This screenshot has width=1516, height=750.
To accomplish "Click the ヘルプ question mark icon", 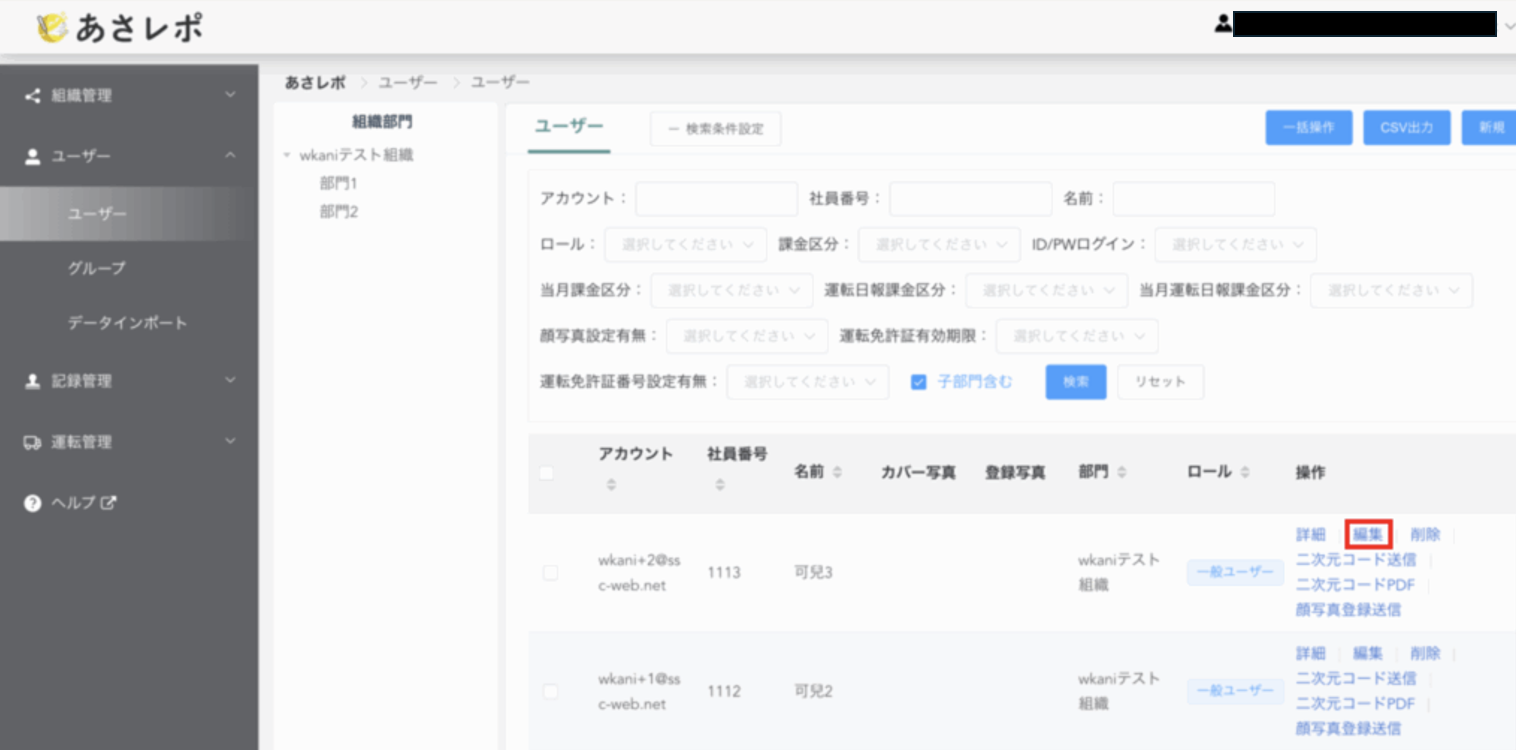I will tap(32, 503).
